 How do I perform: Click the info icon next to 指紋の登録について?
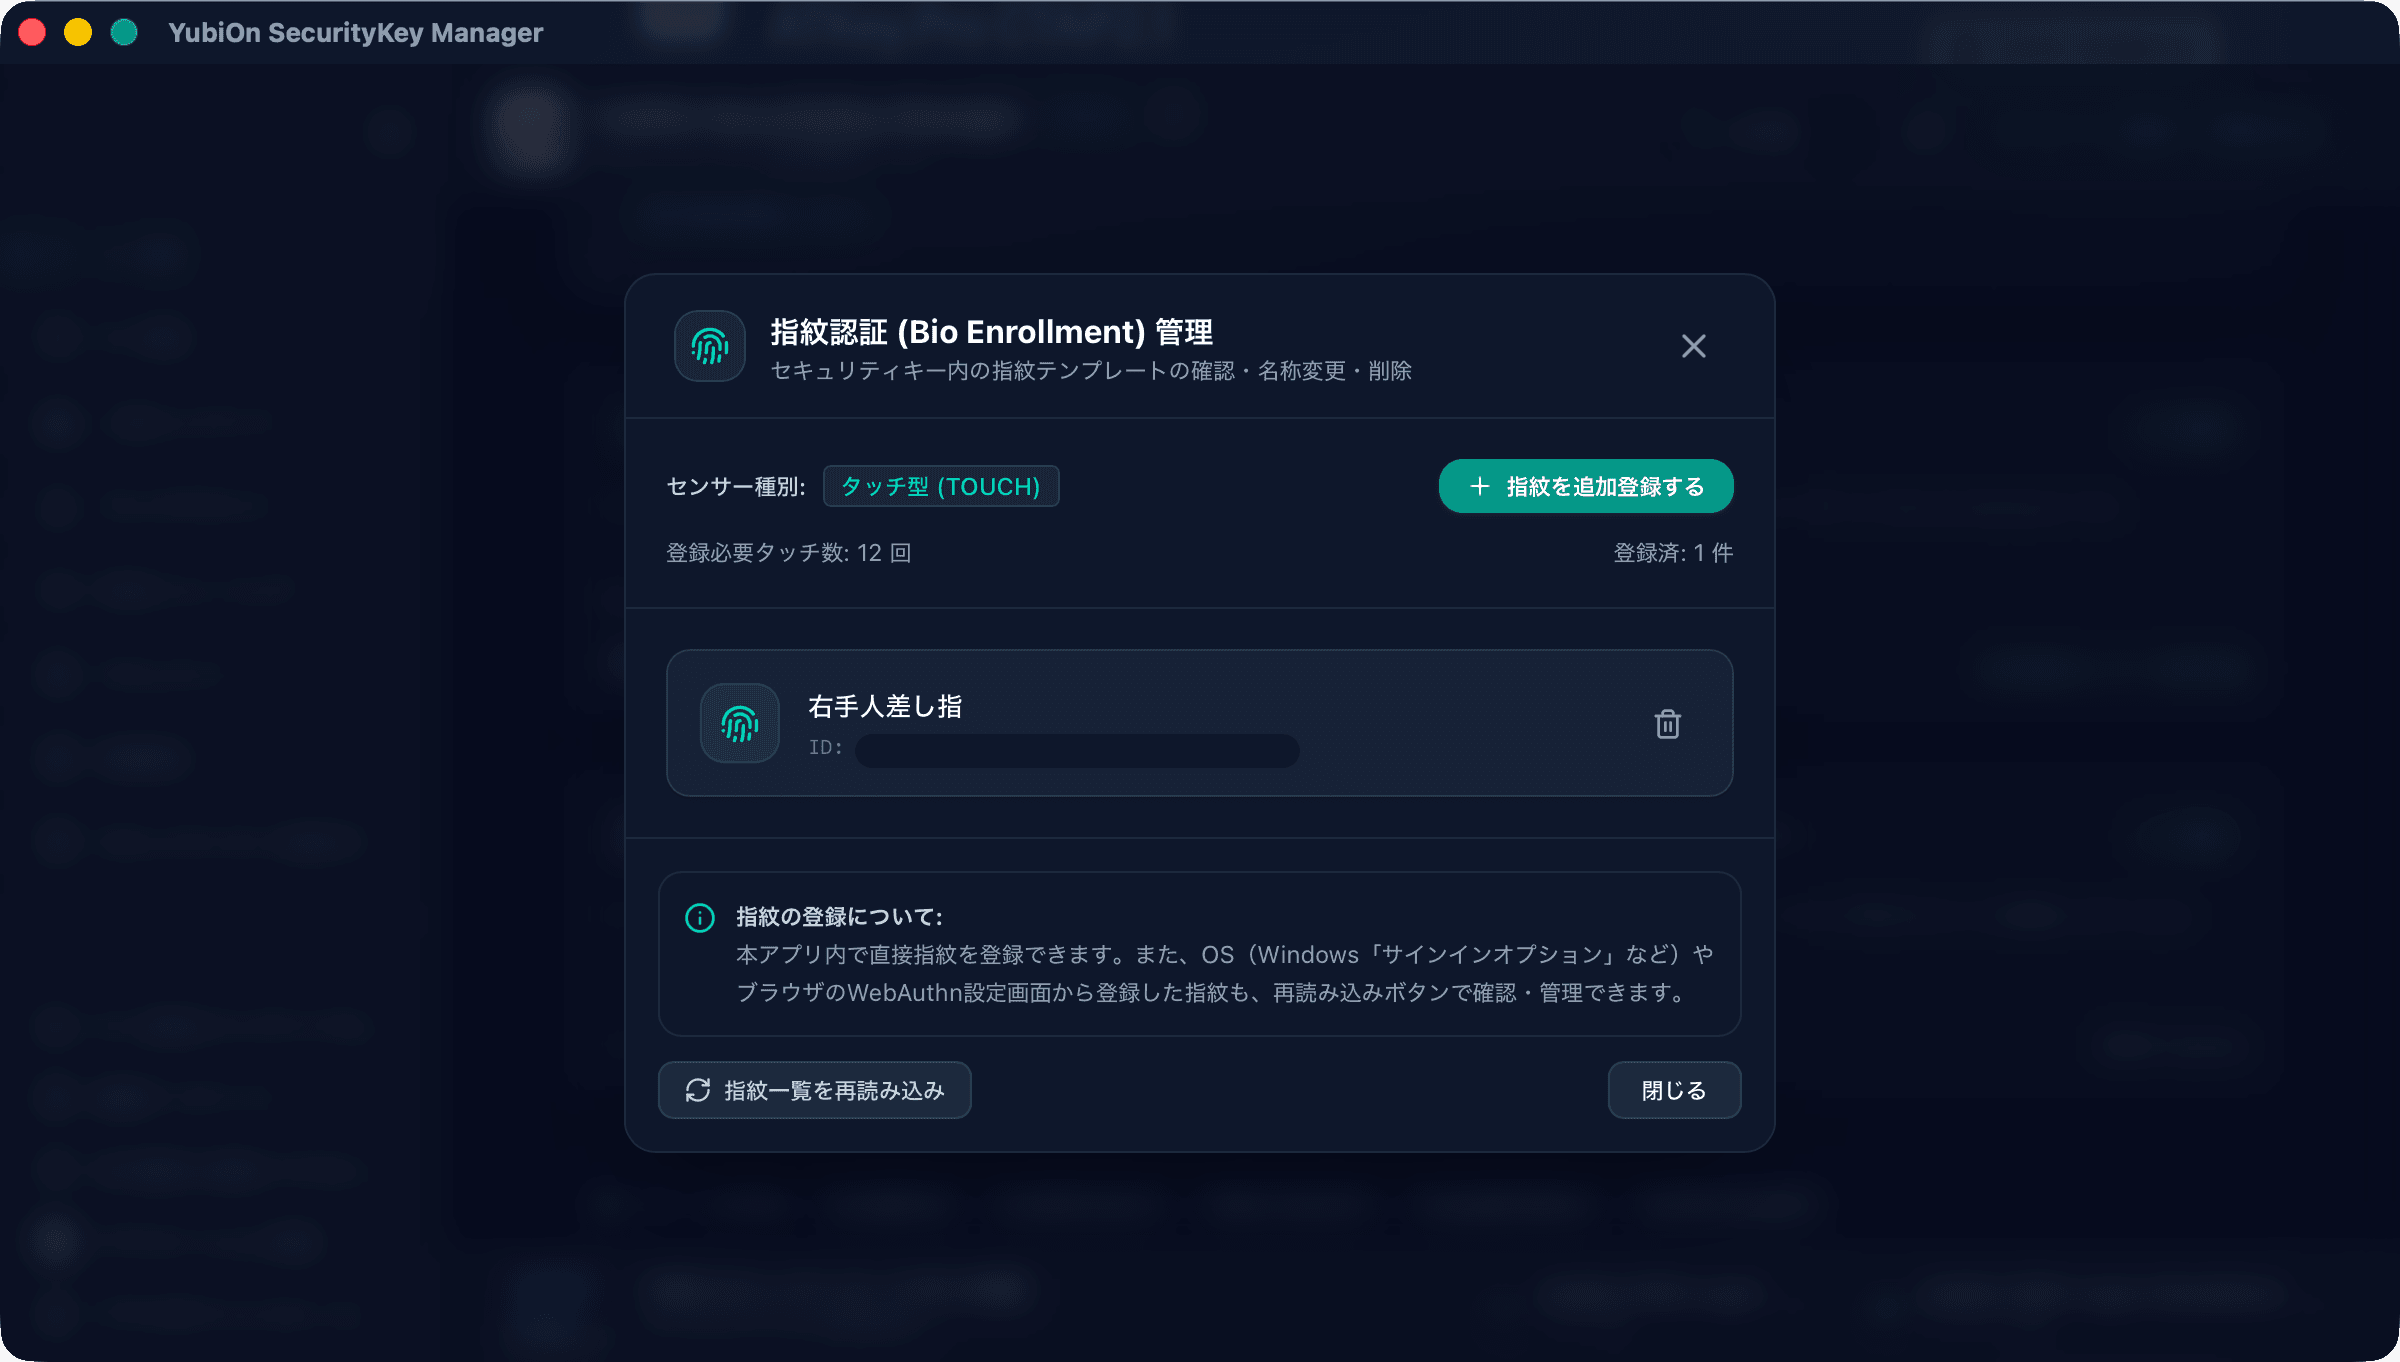click(x=700, y=917)
